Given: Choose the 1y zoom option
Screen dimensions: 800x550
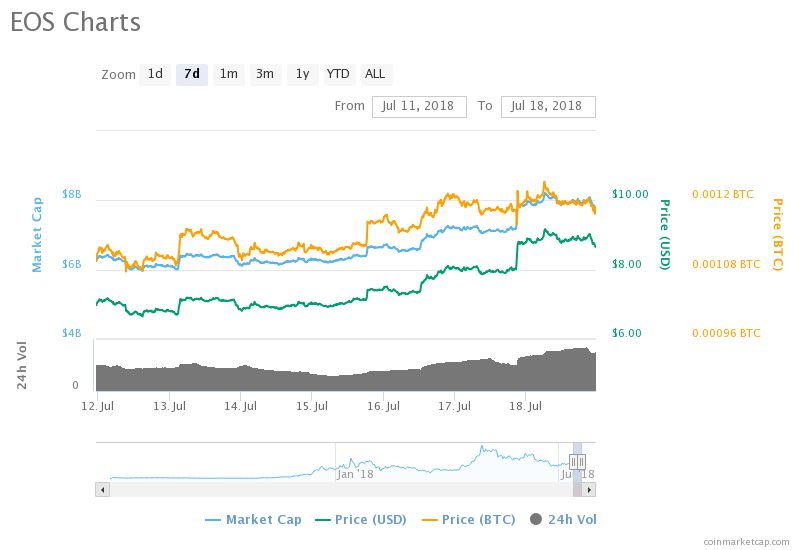Looking at the screenshot, I should click(x=303, y=74).
